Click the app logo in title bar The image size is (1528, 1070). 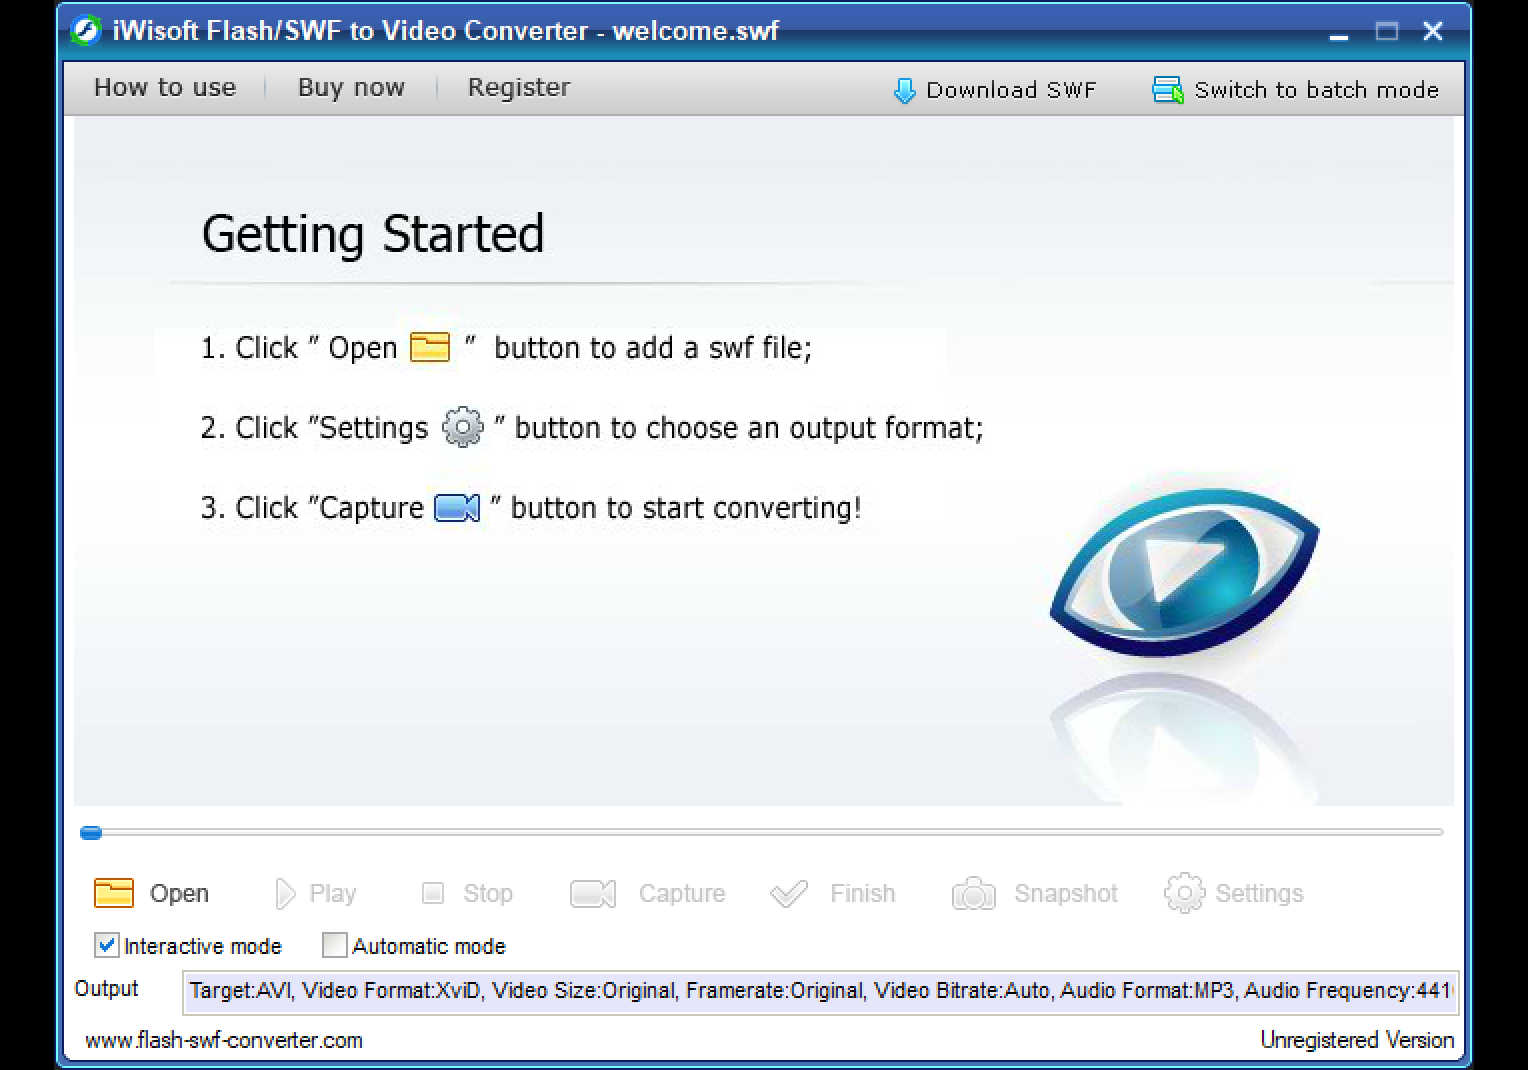tap(86, 31)
